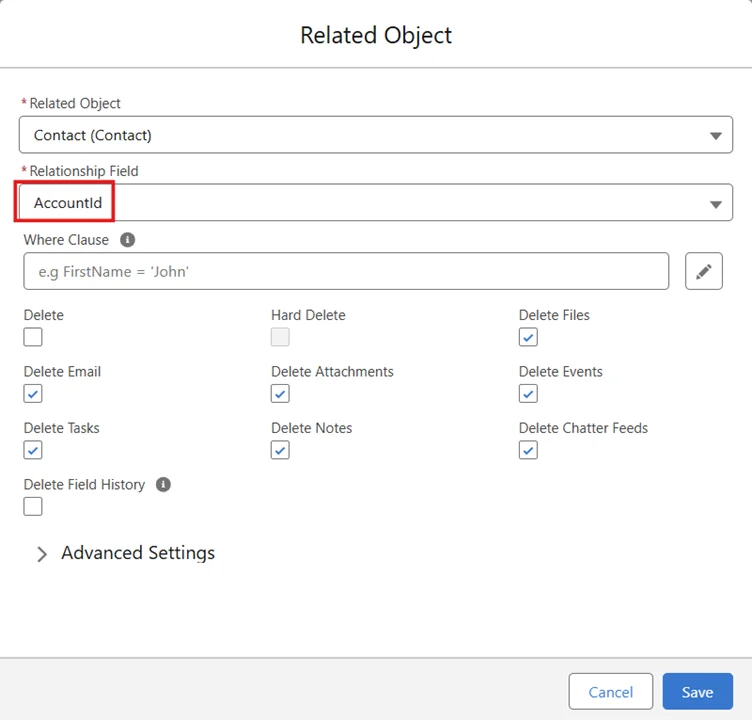Click the pencil edit icon beside Where Clause
The image size is (752, 720).
click(704, 271)
